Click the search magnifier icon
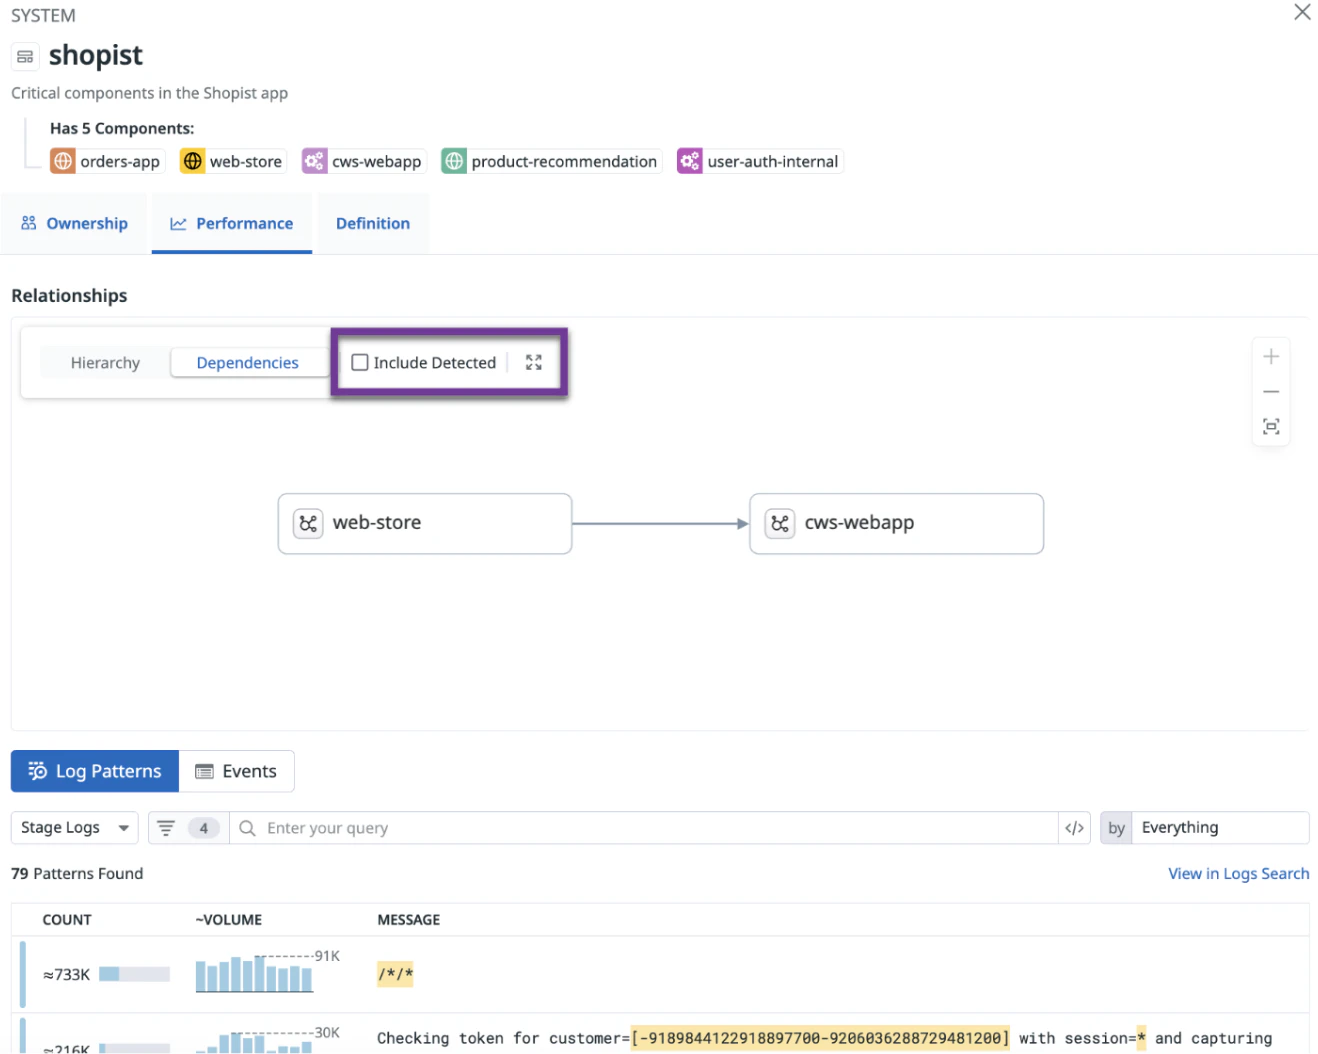Viewport: 1318px width, 1054px height. coord(247,828)
